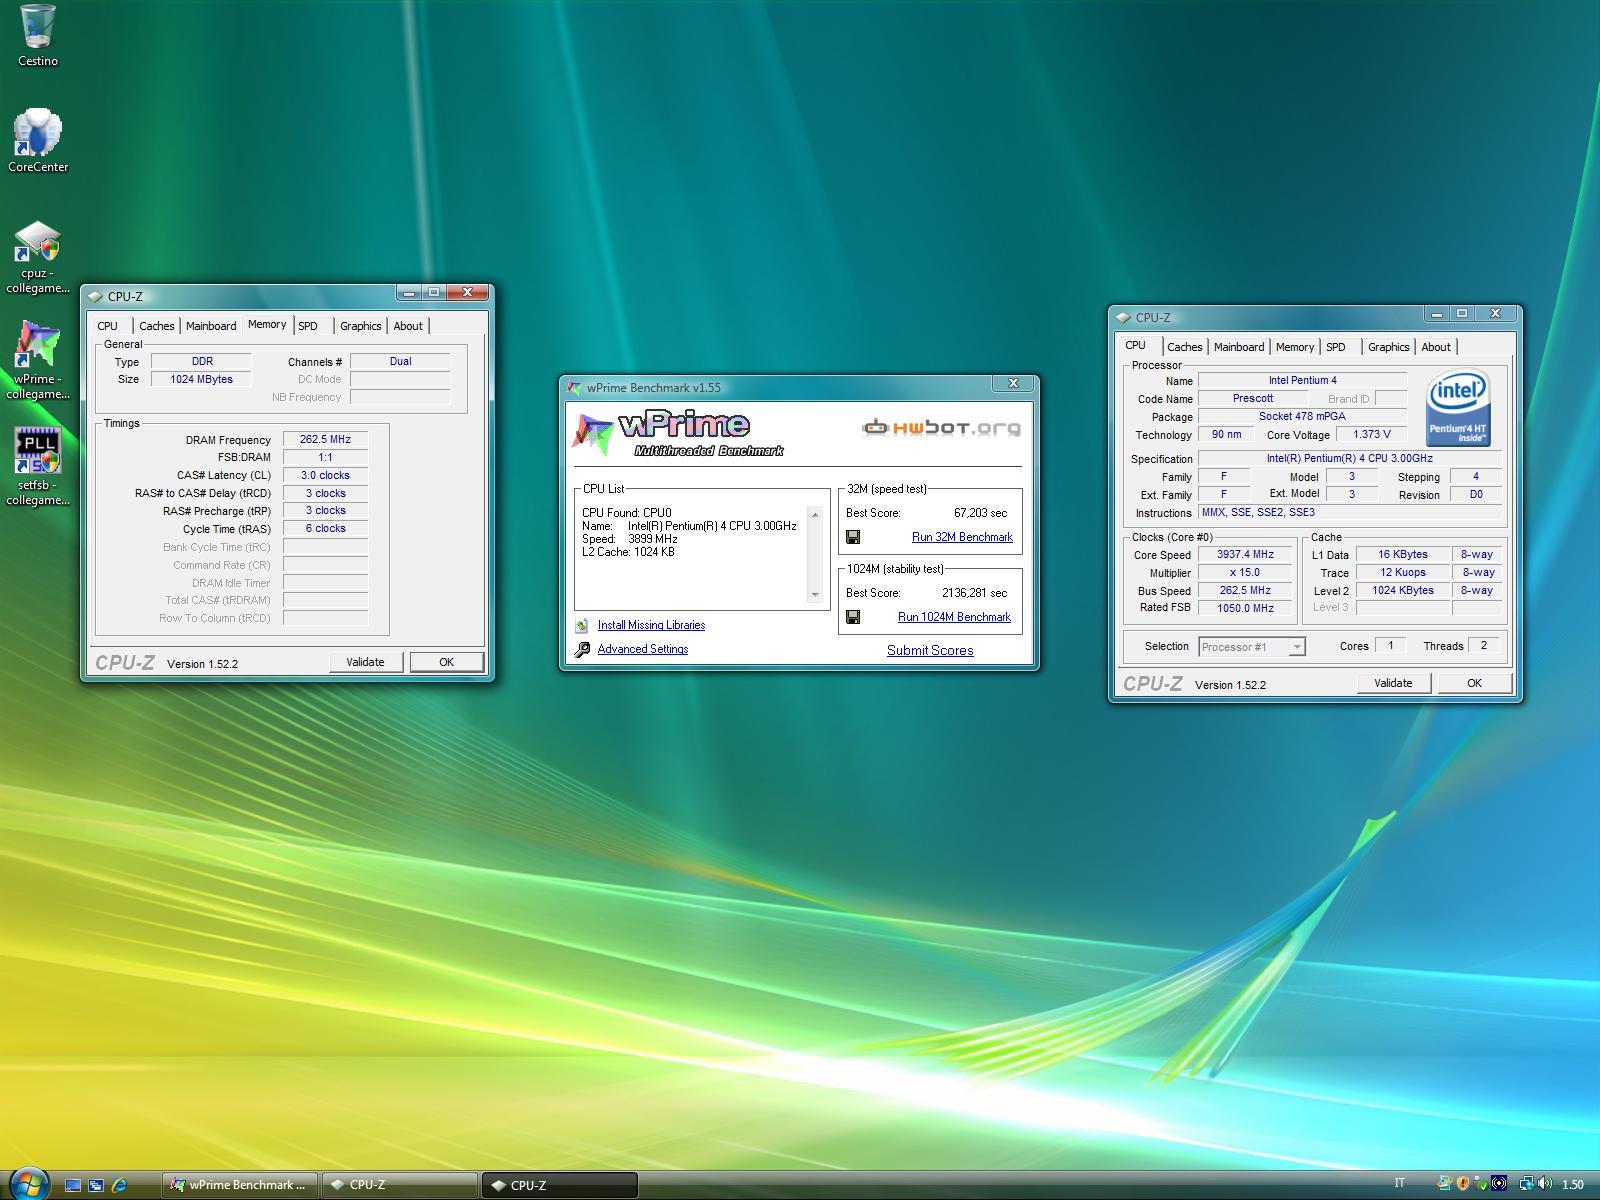Image resolution: width=1600 pixels, height=1200 pixels.
Task: Open the network connection tray icon
Action: point(1526,1184)
